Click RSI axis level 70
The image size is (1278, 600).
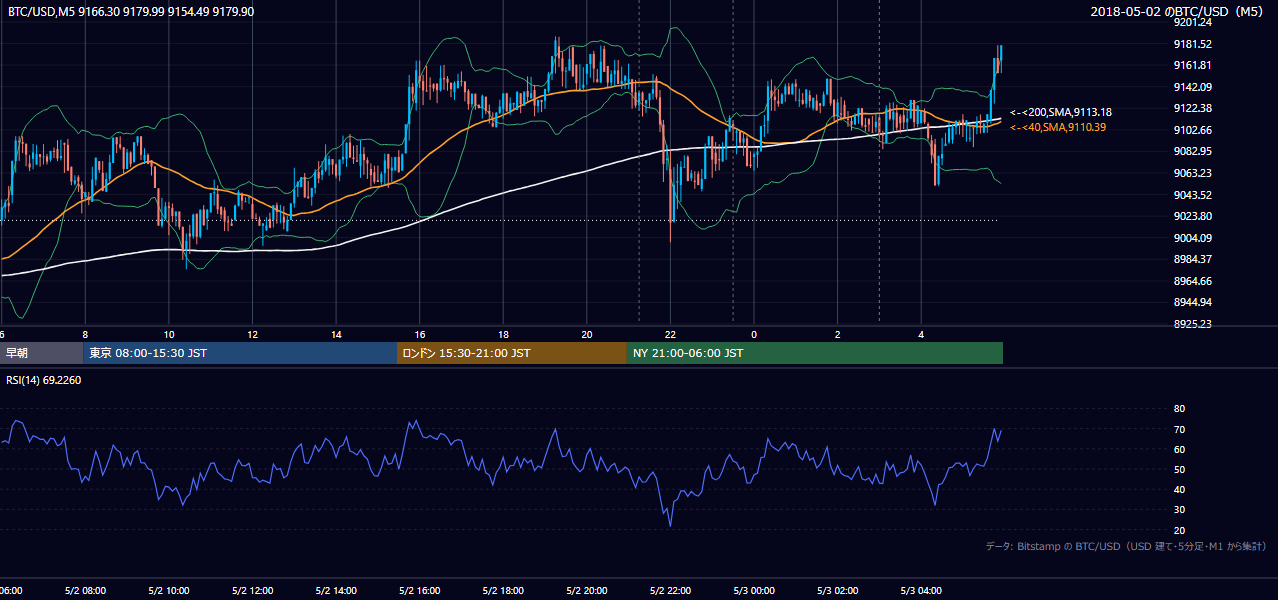click(1179, 429)
